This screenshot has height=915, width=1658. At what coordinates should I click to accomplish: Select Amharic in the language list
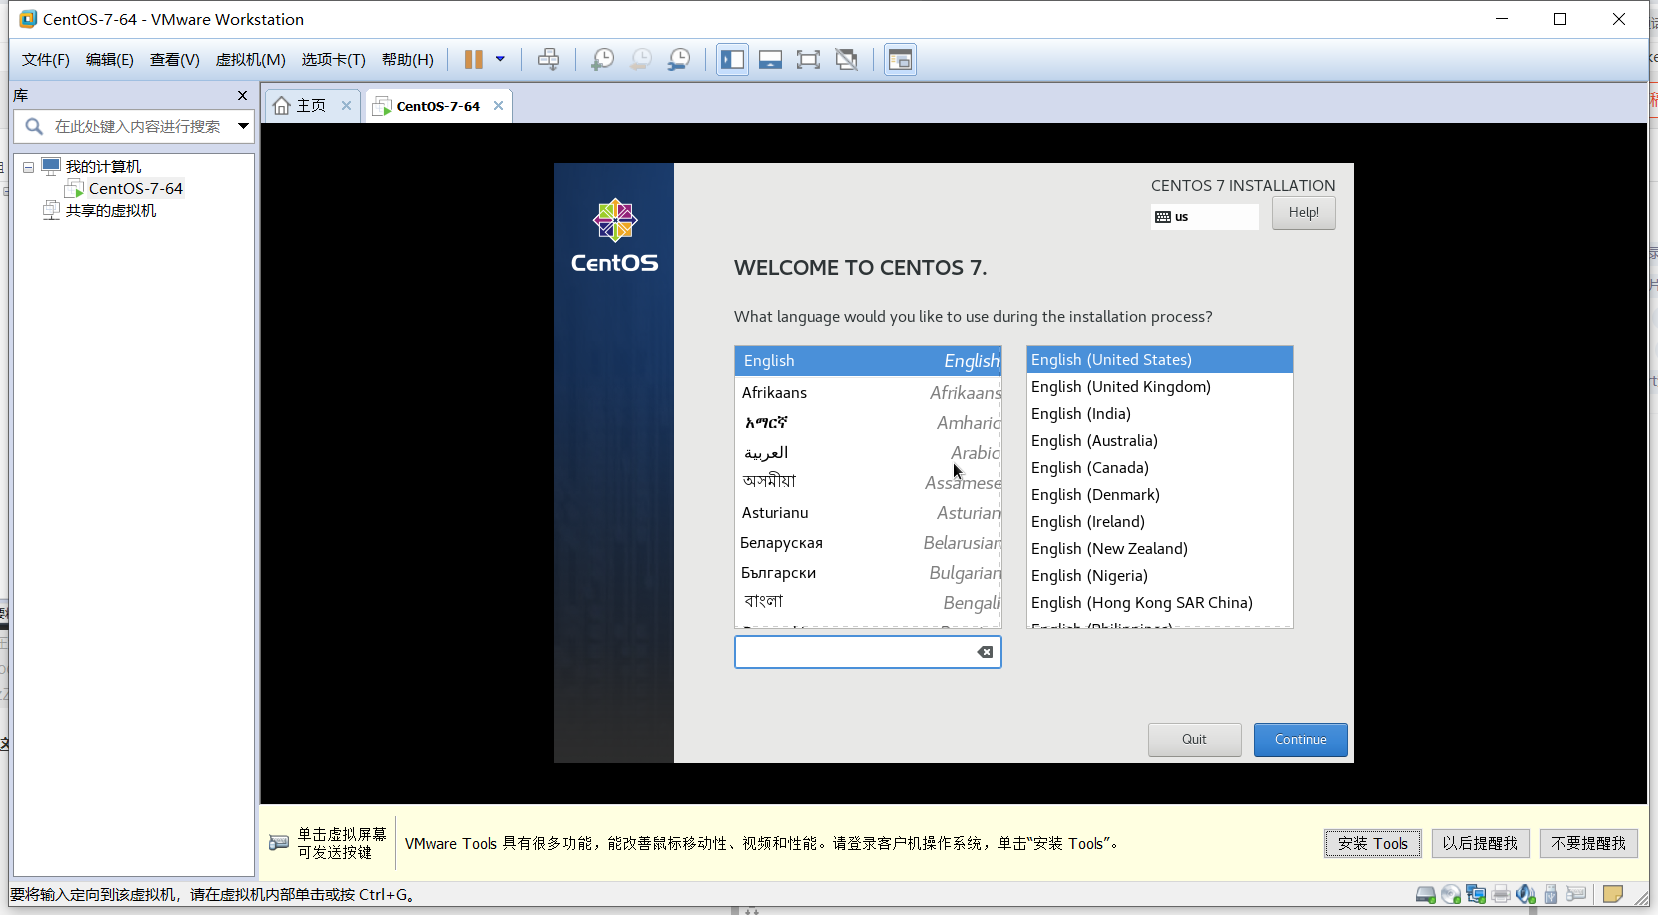tap(868, 423)
